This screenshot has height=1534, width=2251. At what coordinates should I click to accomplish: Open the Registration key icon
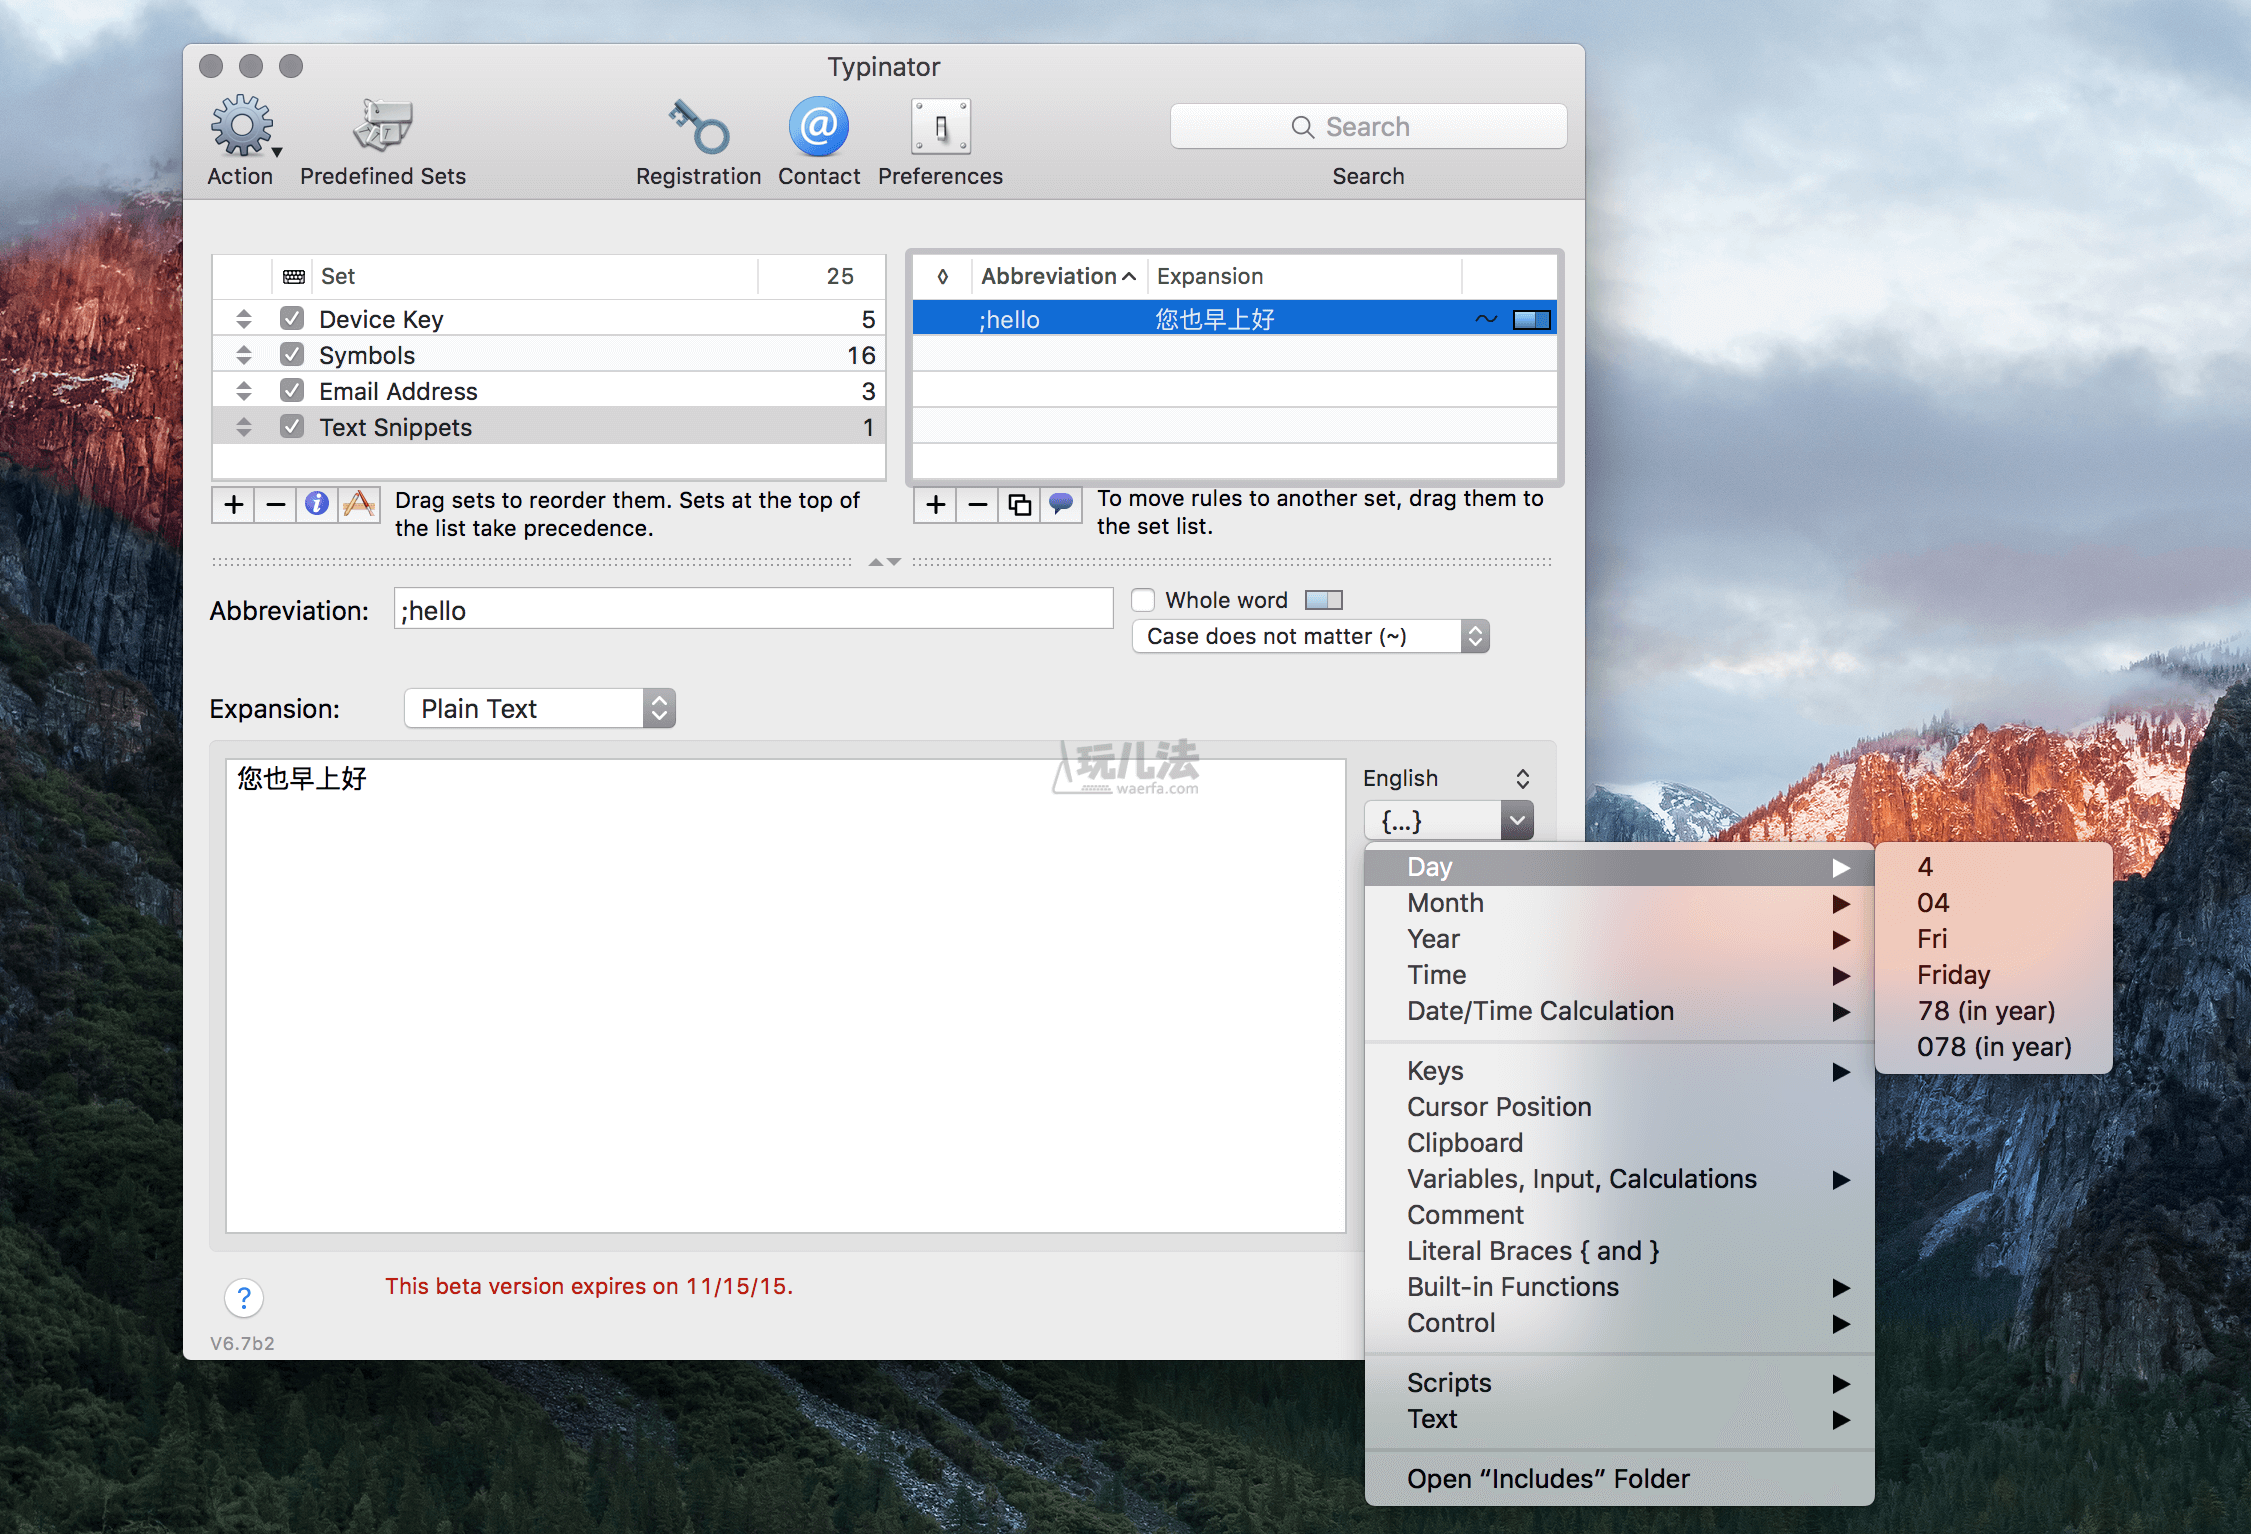coord(698,127)
